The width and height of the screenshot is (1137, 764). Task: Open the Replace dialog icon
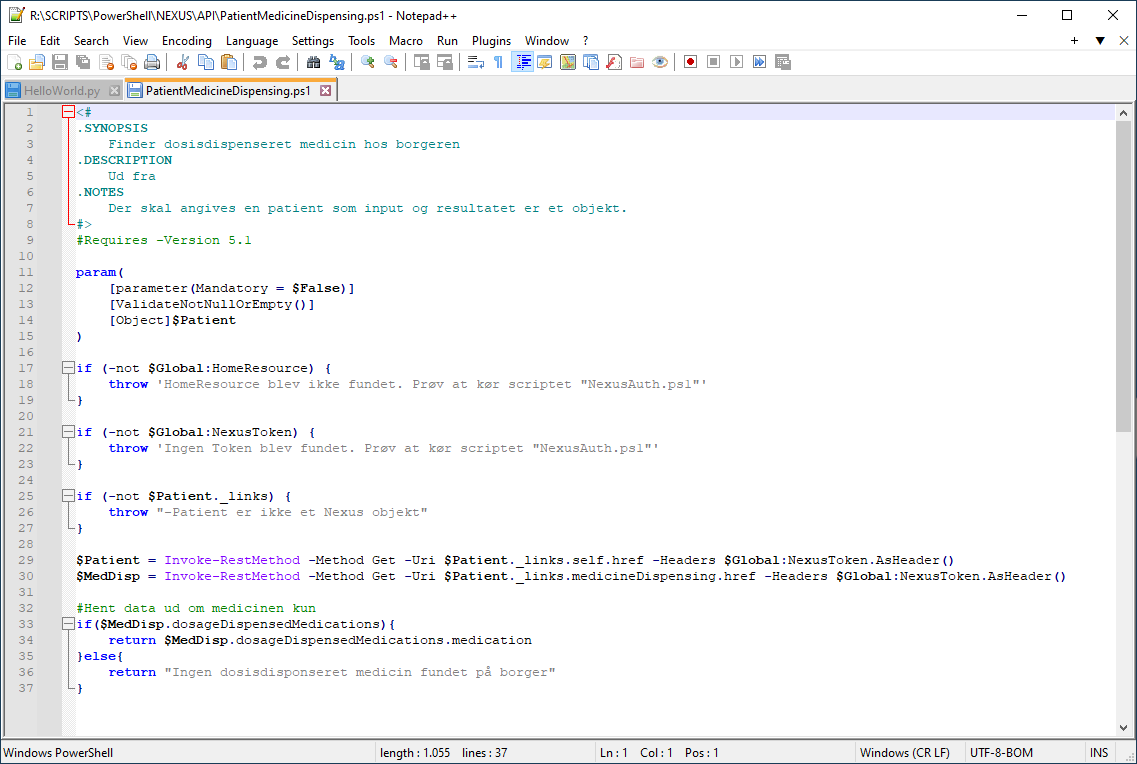click(x=336, y=62)
